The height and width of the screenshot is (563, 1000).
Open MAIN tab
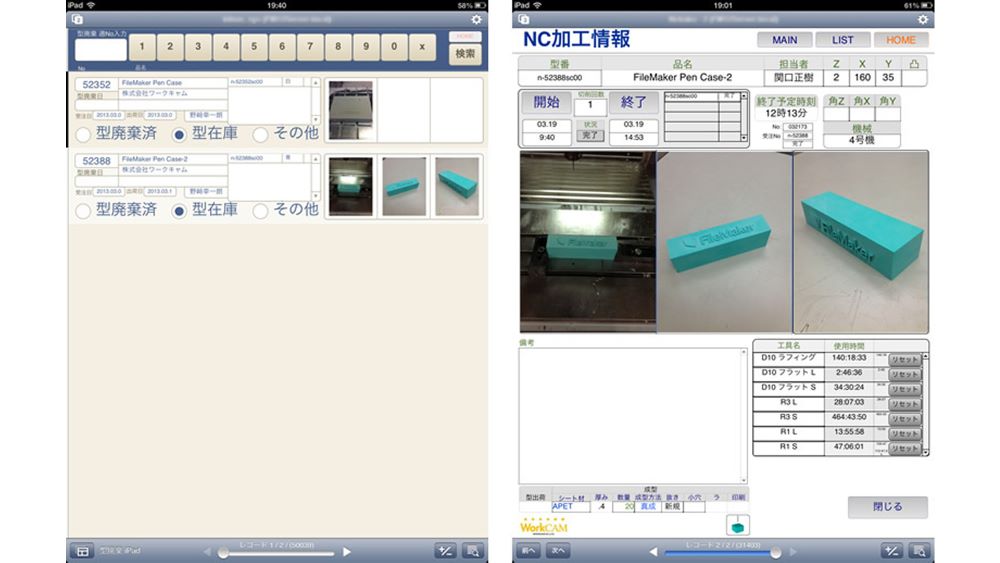pyautogui.click(x=784, y=40)
